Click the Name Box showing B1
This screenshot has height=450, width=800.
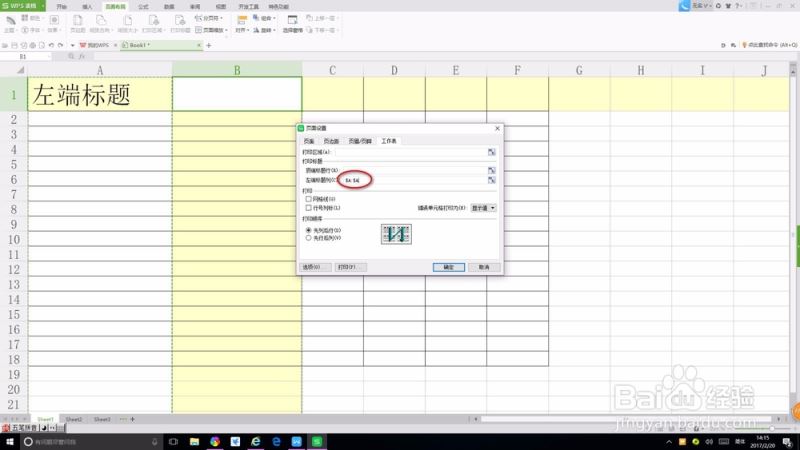(x=26, y=56)
